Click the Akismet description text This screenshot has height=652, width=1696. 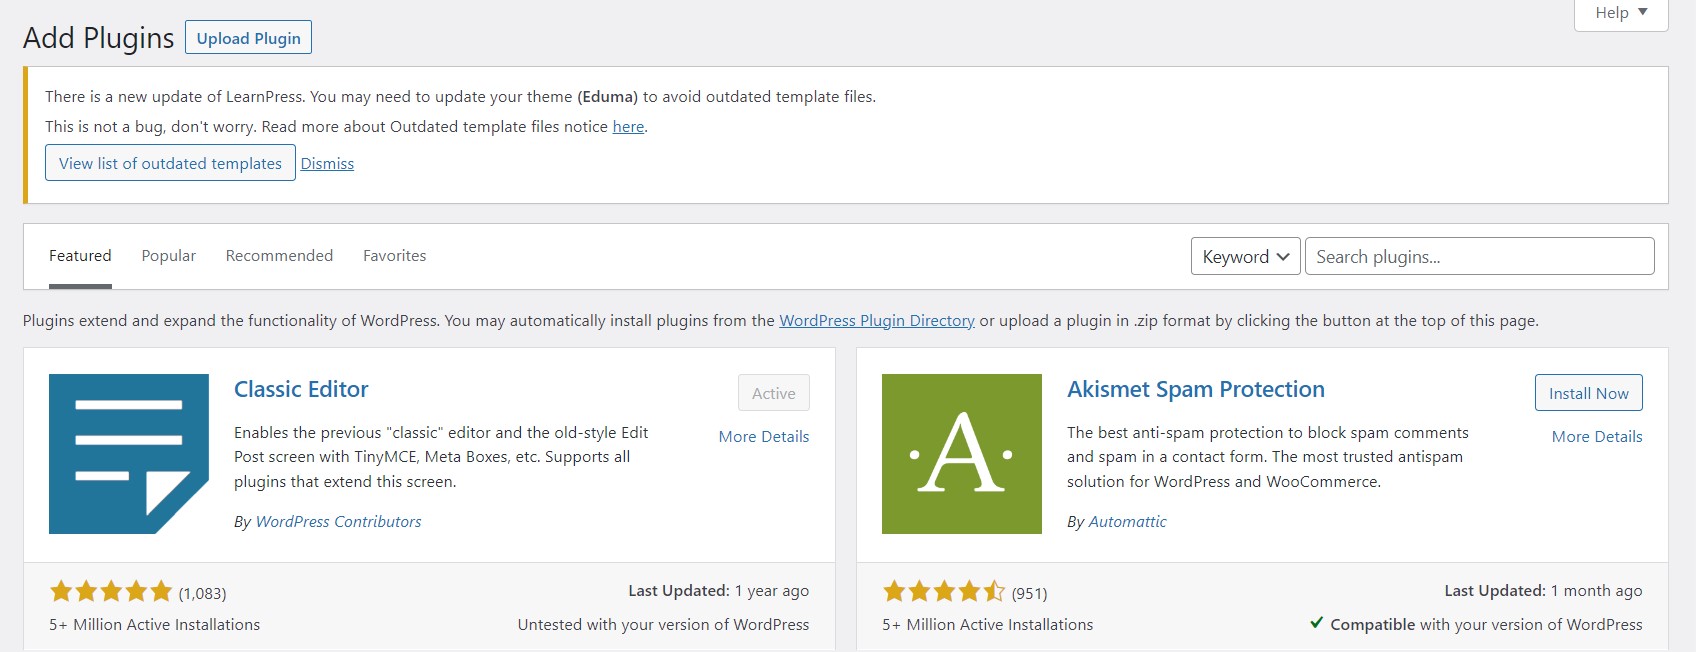(1268, 457)
